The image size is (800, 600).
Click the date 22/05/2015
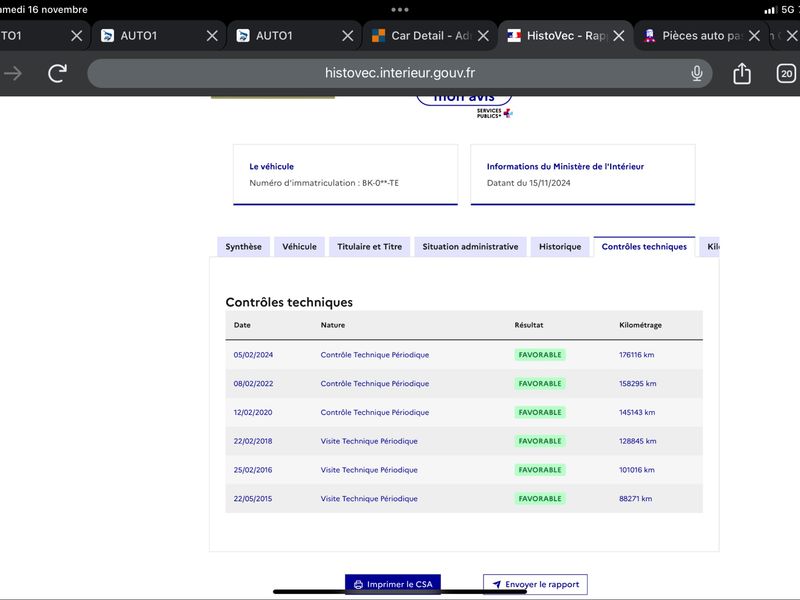[x=253, y=498]
